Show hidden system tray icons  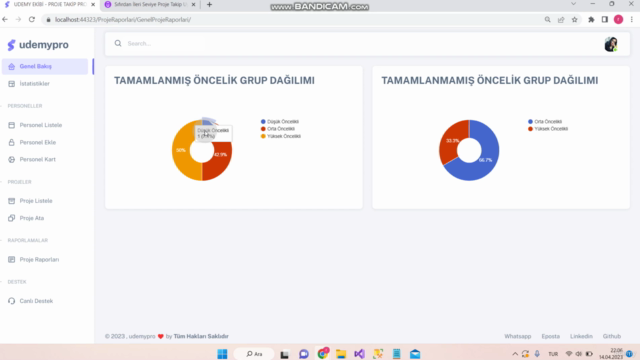click(515, 354)
